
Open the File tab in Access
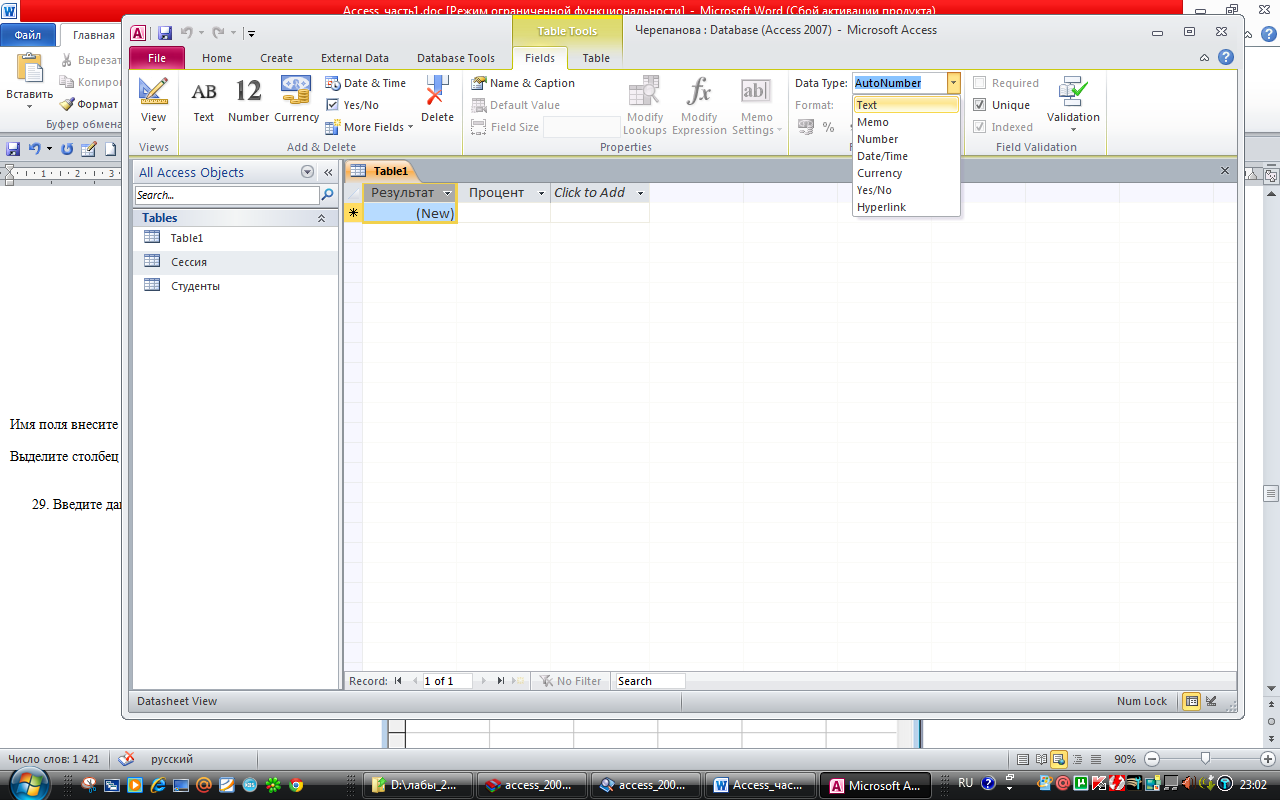(157, 58)
